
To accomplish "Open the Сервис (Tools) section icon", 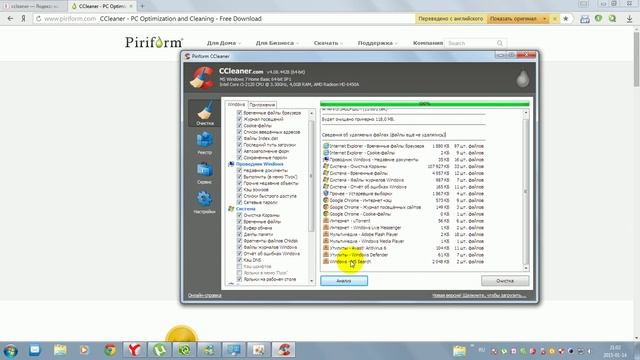I will coord(204,172).
